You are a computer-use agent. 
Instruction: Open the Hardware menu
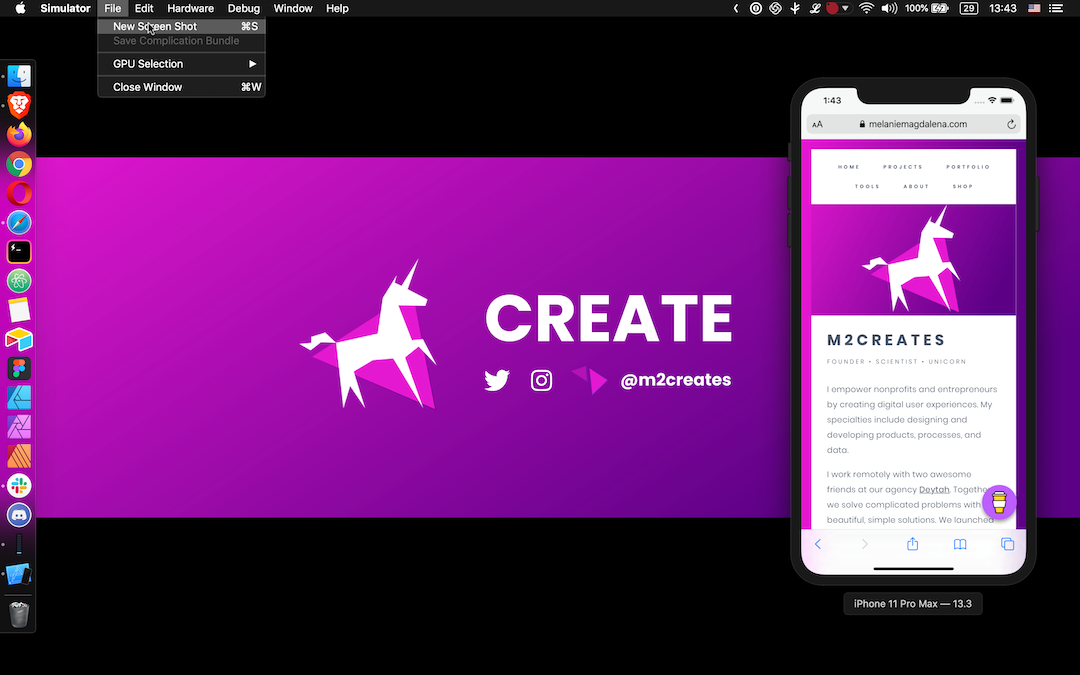(190, 8)
